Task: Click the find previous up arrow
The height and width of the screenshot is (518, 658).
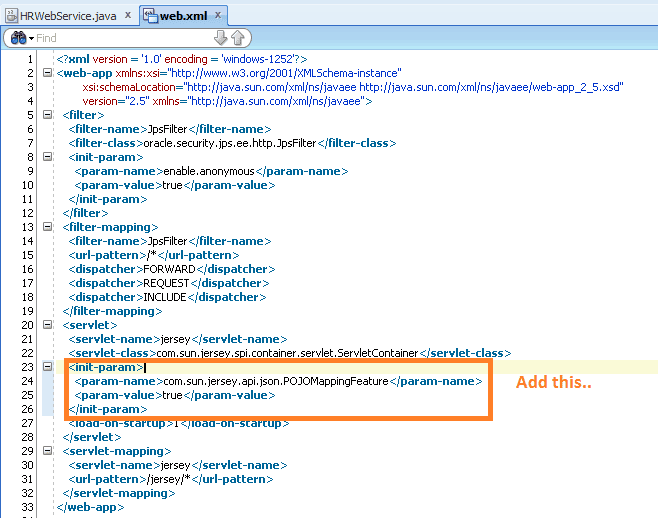Action: click(238, 38)
